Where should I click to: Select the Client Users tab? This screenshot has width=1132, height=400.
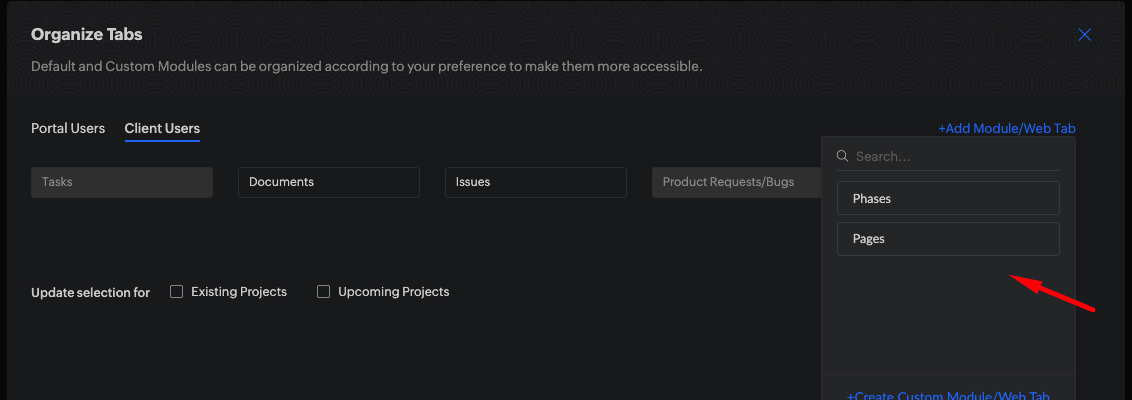point(162,129)
